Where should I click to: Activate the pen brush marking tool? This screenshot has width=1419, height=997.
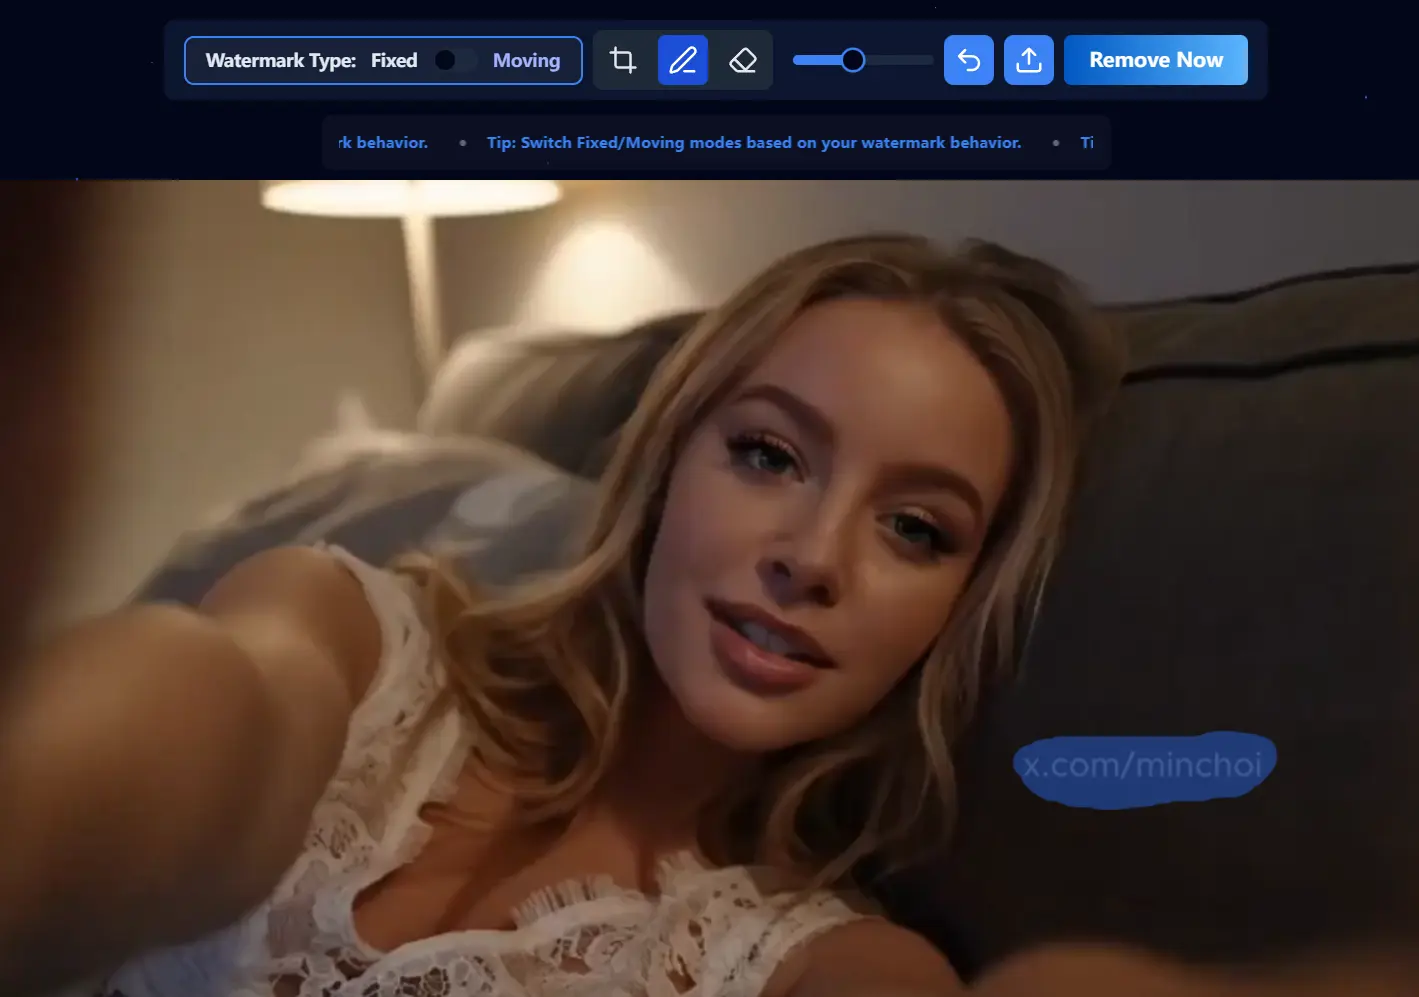tap(683, 60)
